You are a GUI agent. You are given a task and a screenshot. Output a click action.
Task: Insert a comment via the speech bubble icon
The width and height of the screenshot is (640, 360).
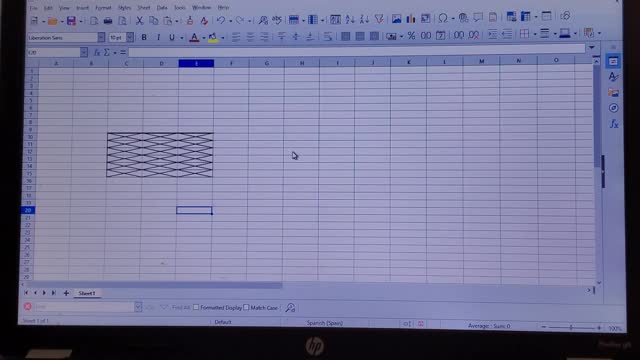point(478,17)
